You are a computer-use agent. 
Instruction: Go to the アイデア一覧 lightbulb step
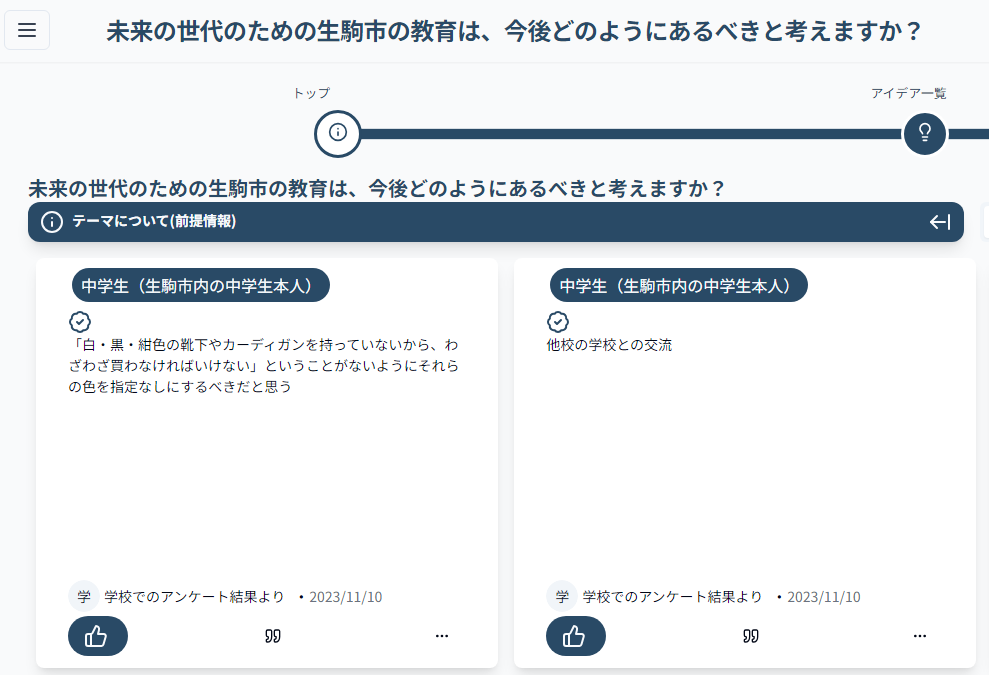pyautogui.click(x=925, y=133)
